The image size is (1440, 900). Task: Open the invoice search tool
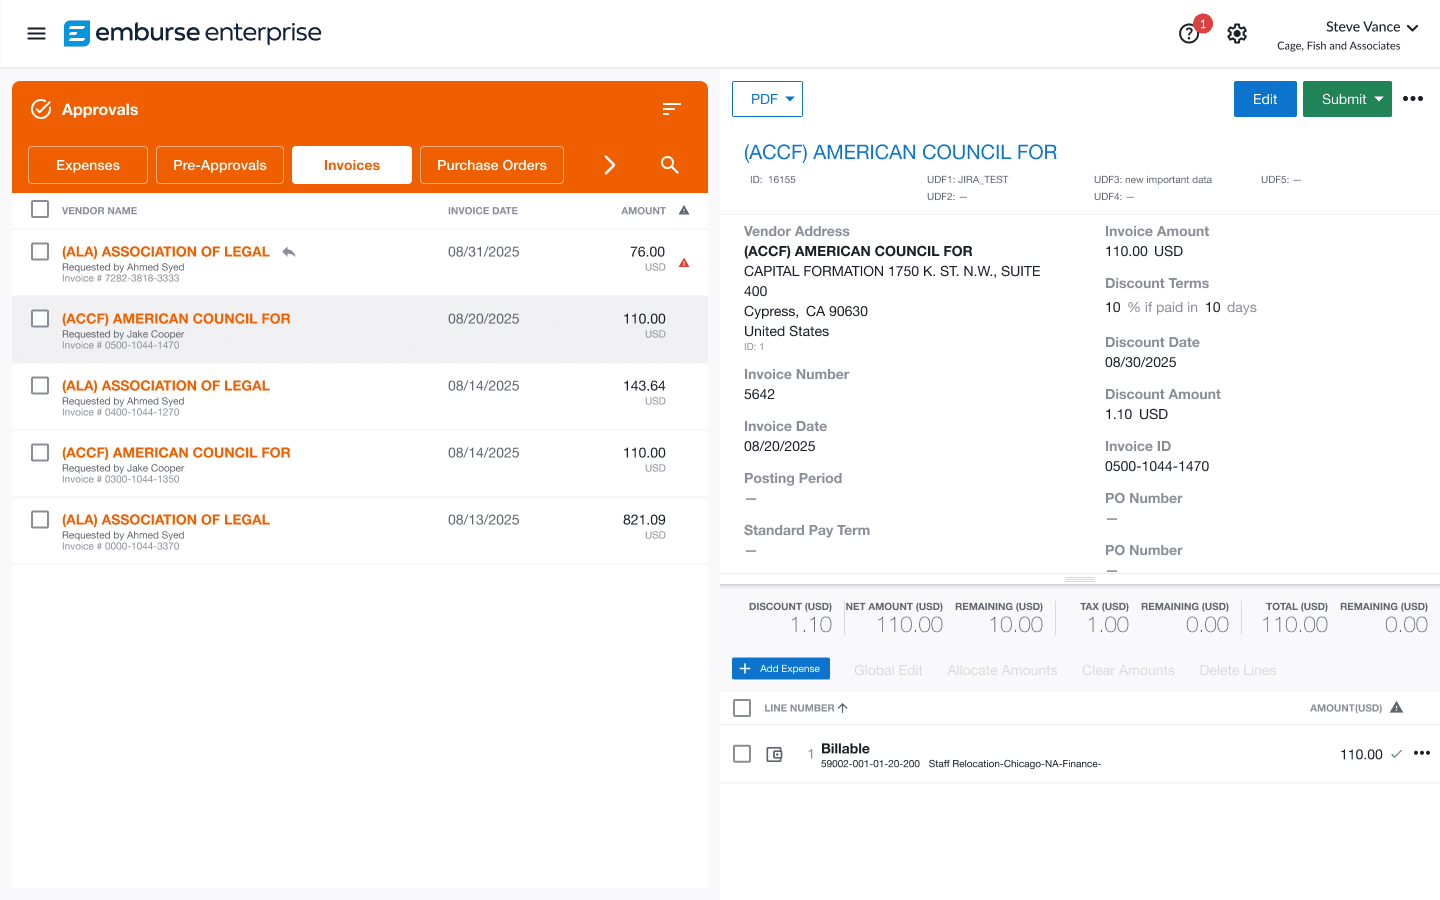pyautogui.click(x=669, y=164)
